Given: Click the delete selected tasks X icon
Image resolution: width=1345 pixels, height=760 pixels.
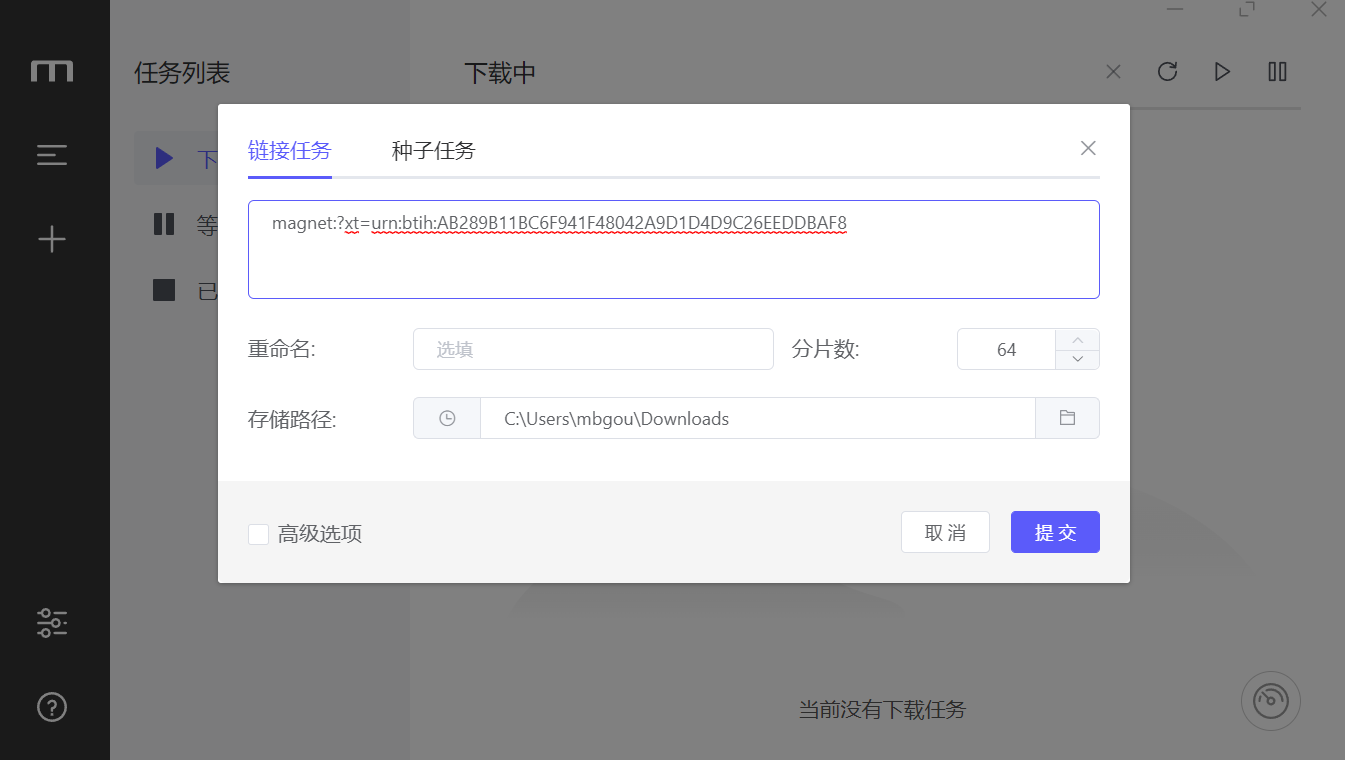Looking at the screenshot, I should 1113,72.
